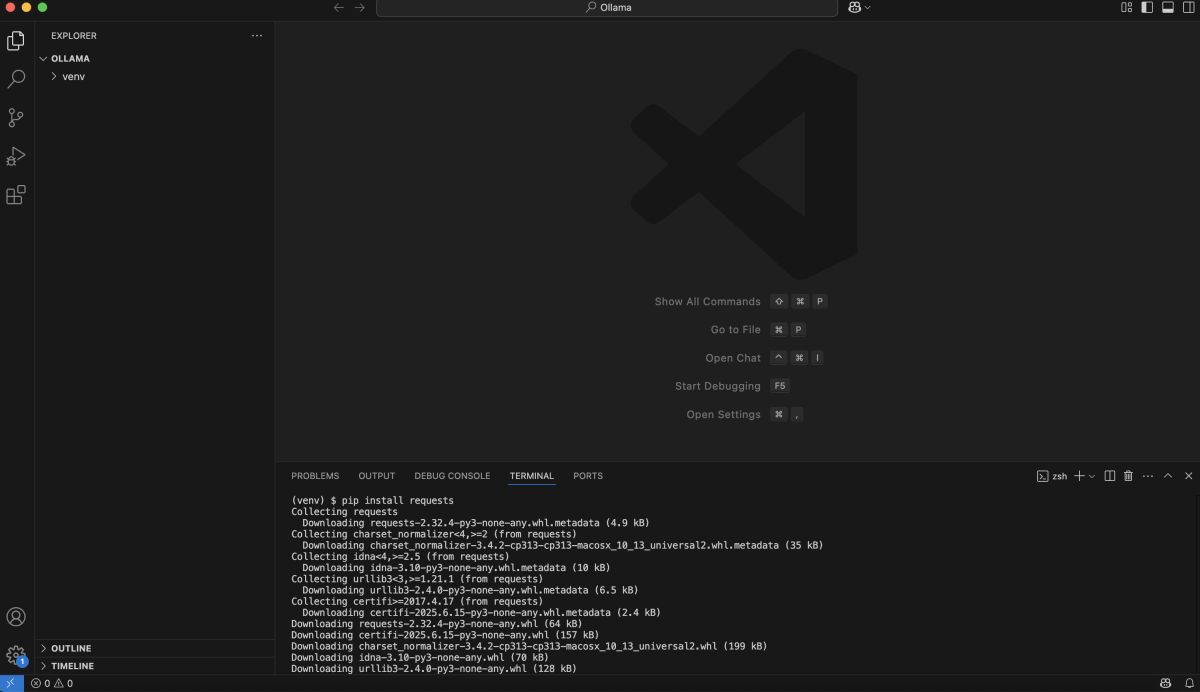
Task: Click the Show All Commands shortcut hint
Action: tap(741, 301)
